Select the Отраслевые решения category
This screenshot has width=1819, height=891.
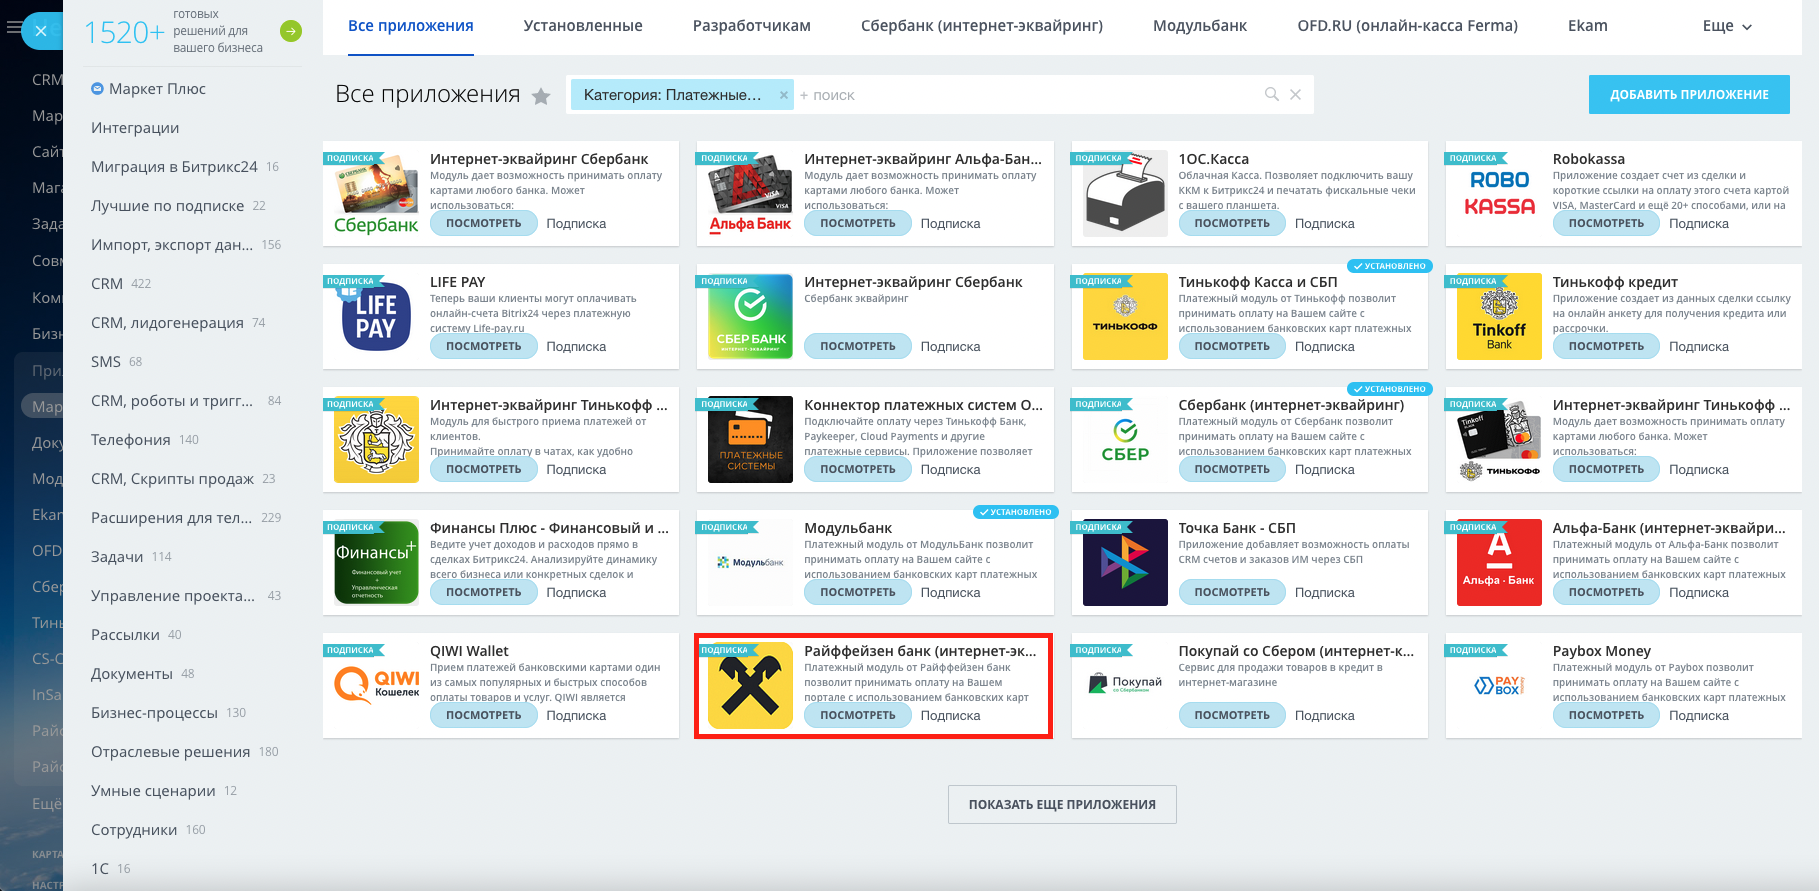tap(170, 752)
